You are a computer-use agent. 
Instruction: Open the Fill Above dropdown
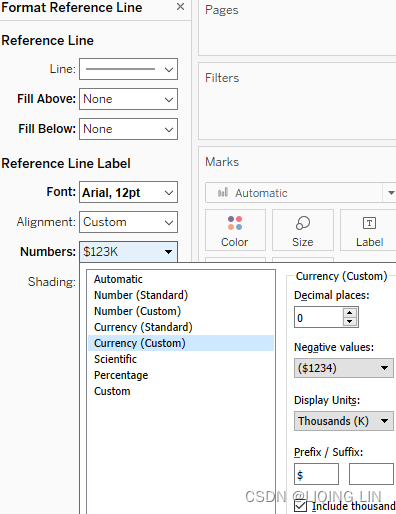128,99
